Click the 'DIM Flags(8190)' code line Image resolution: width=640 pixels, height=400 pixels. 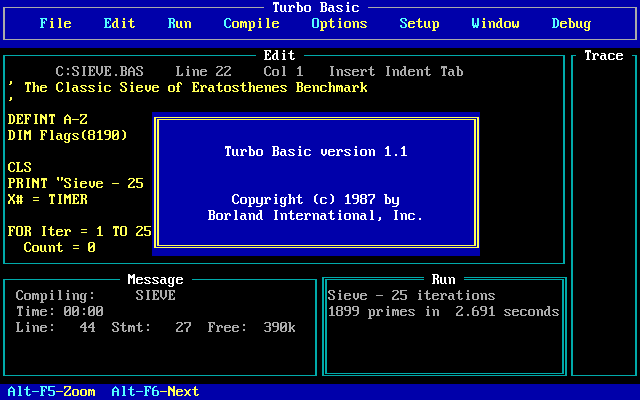pyautogui.click(x=68, y=135)
